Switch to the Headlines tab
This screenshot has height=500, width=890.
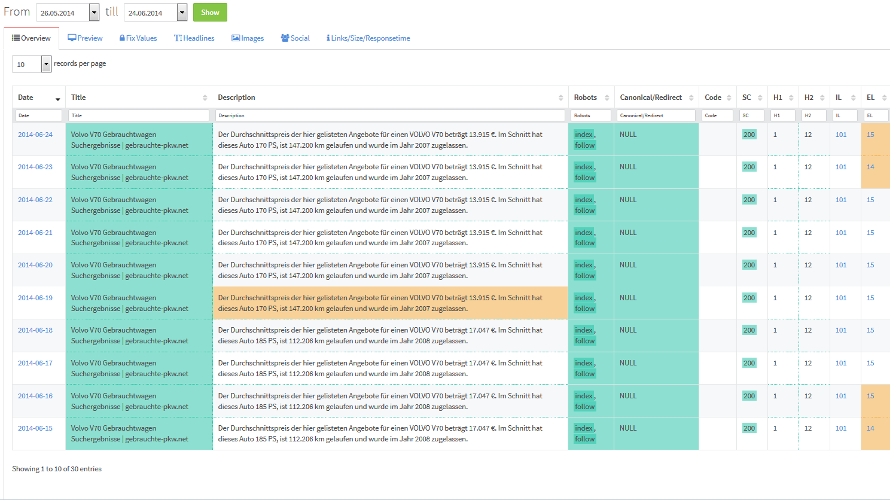coord(194,38)
